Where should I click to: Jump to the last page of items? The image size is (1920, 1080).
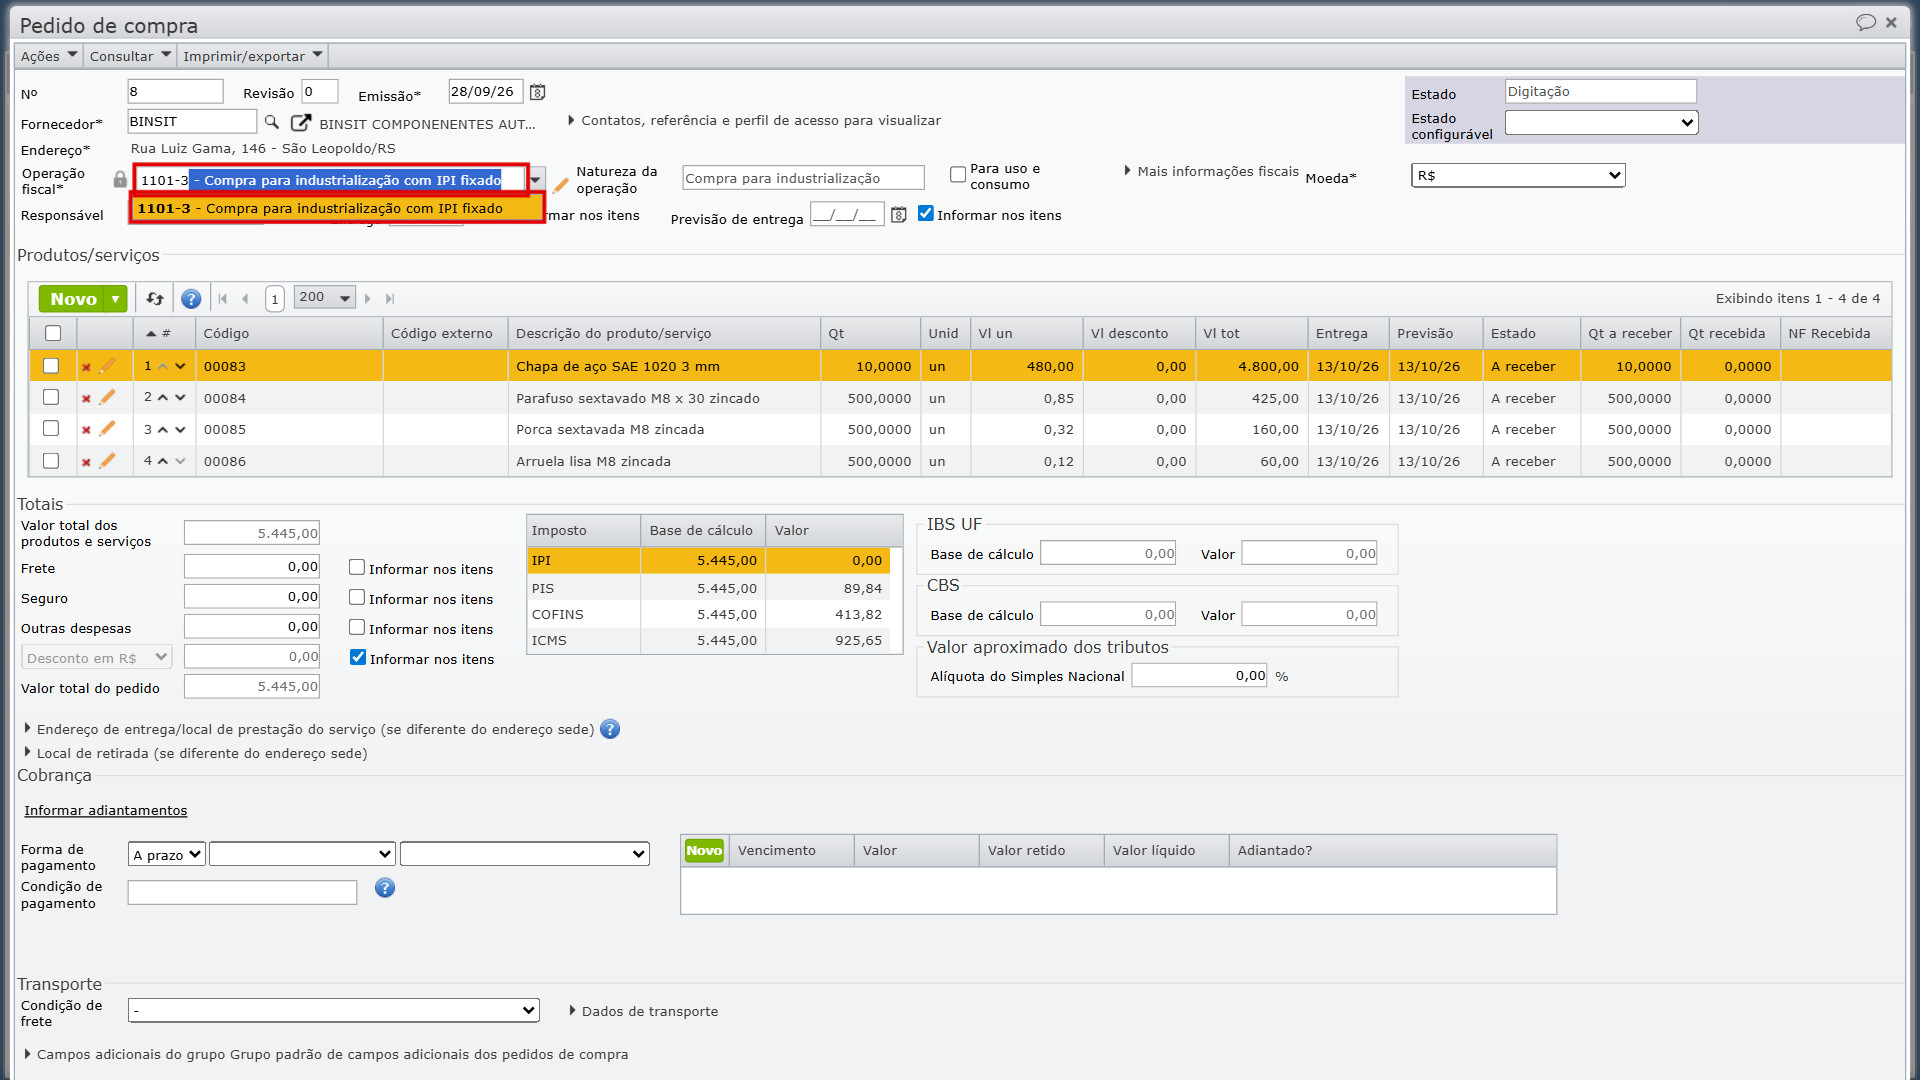pyautogui.click(x=390, y=298)
